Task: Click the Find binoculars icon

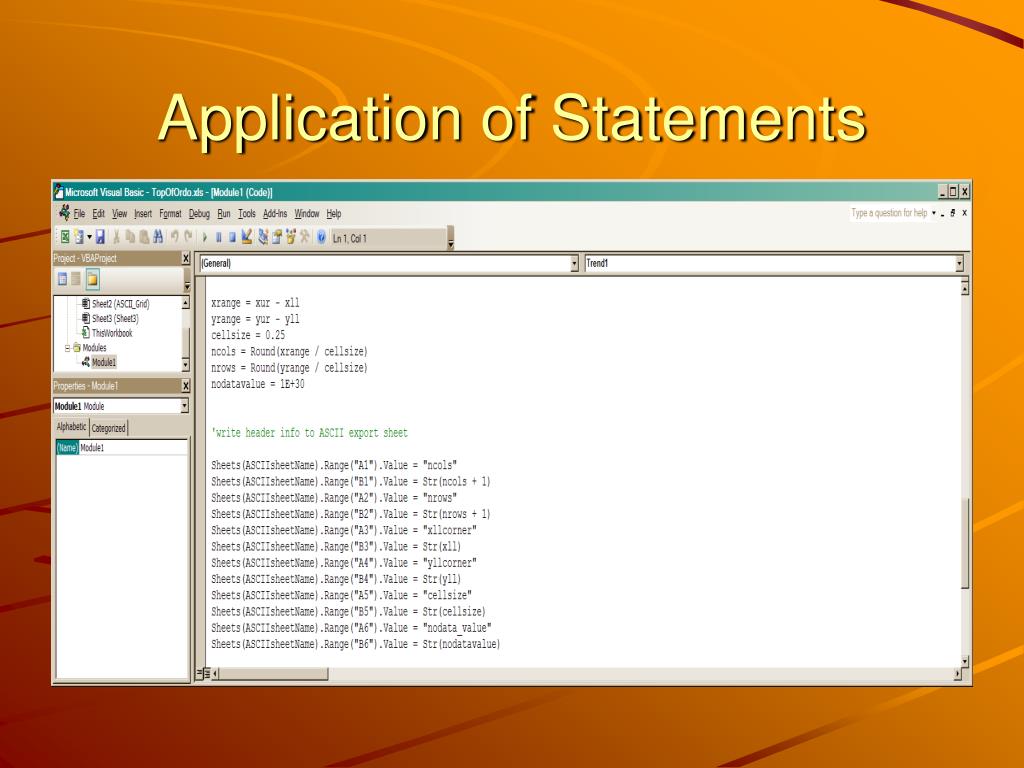Action: click(158, 237)
